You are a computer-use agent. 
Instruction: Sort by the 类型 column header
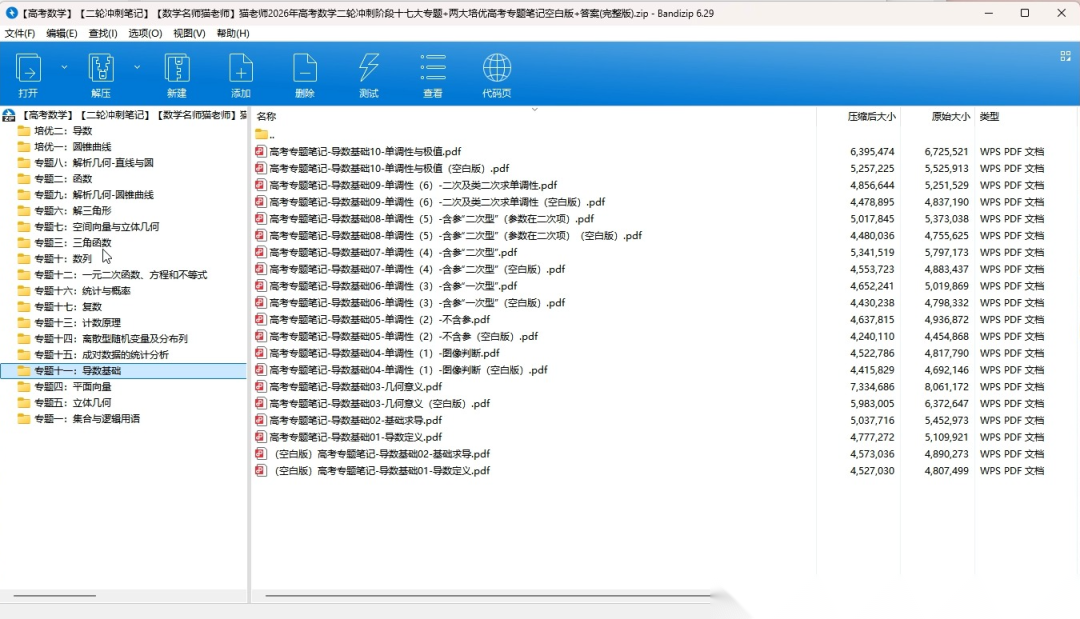click(x=989, y=117)
